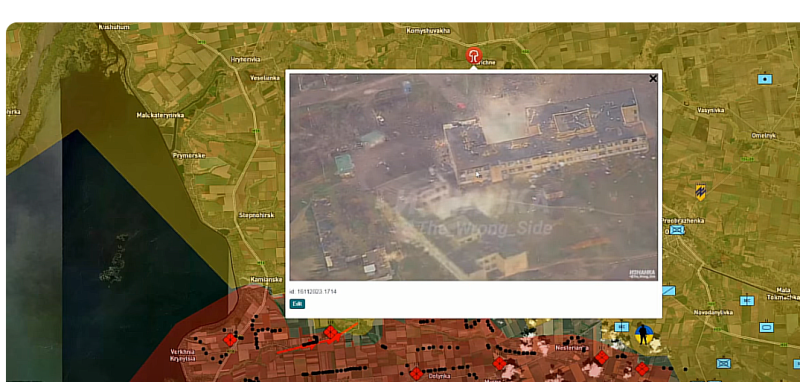Screen dimensions: 800x382
Task: Select blue MC unit marker near Mala Tokmachka
Action: (747, 300)
